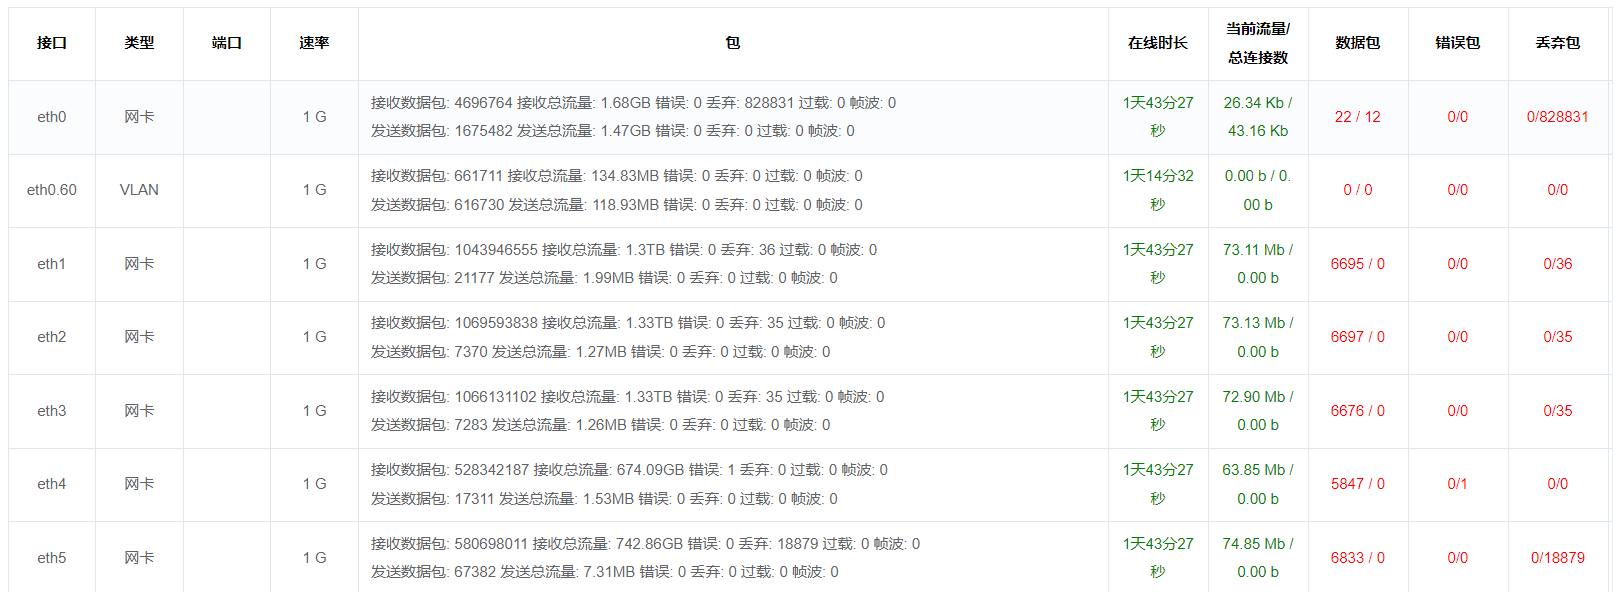This screenshot has height=592, width=1620.
Task: Select the 错误包 column header
Action: tap(1458, 43)
